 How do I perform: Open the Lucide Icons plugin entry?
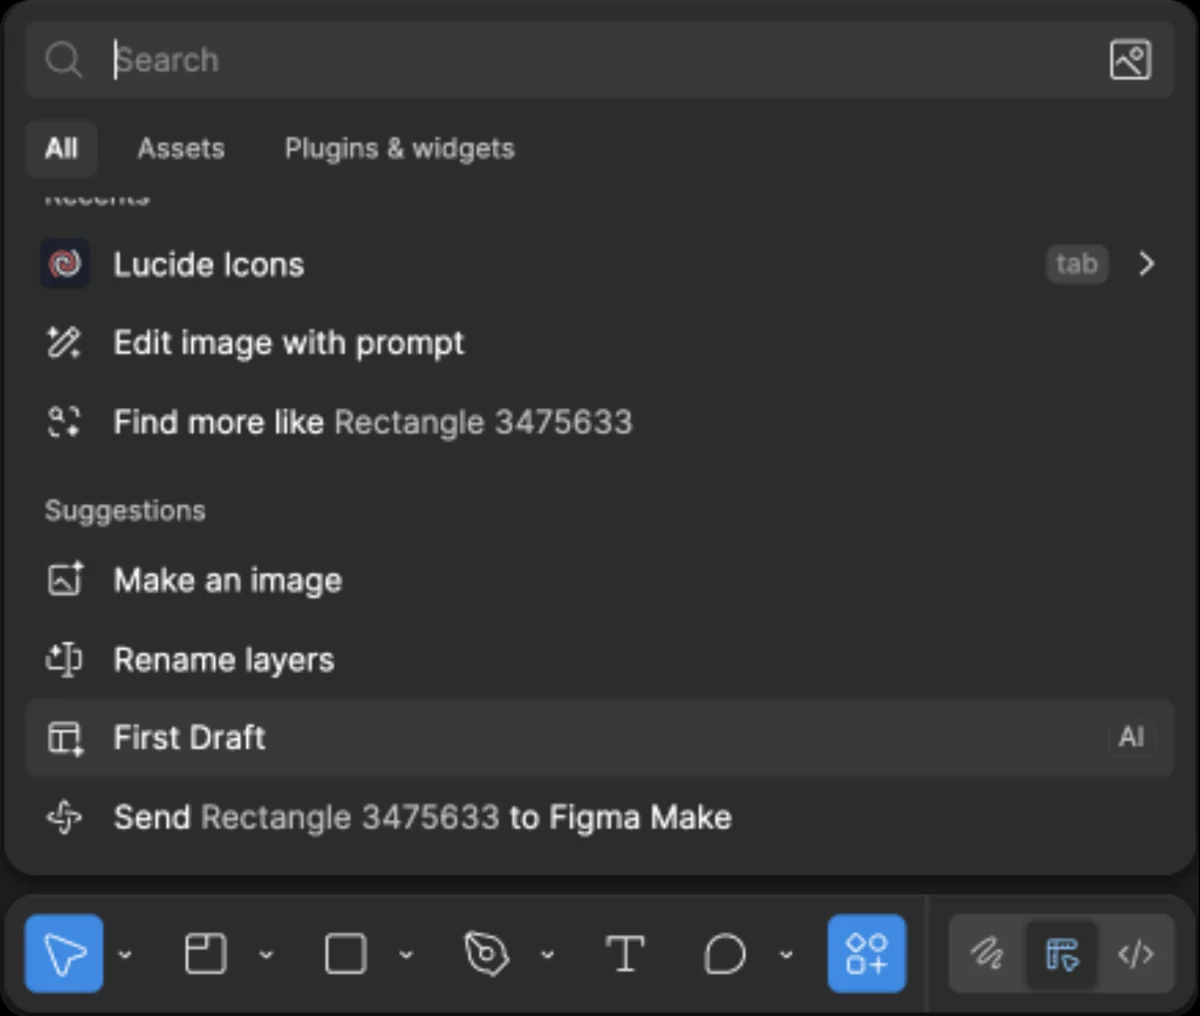tap(600, 264)
